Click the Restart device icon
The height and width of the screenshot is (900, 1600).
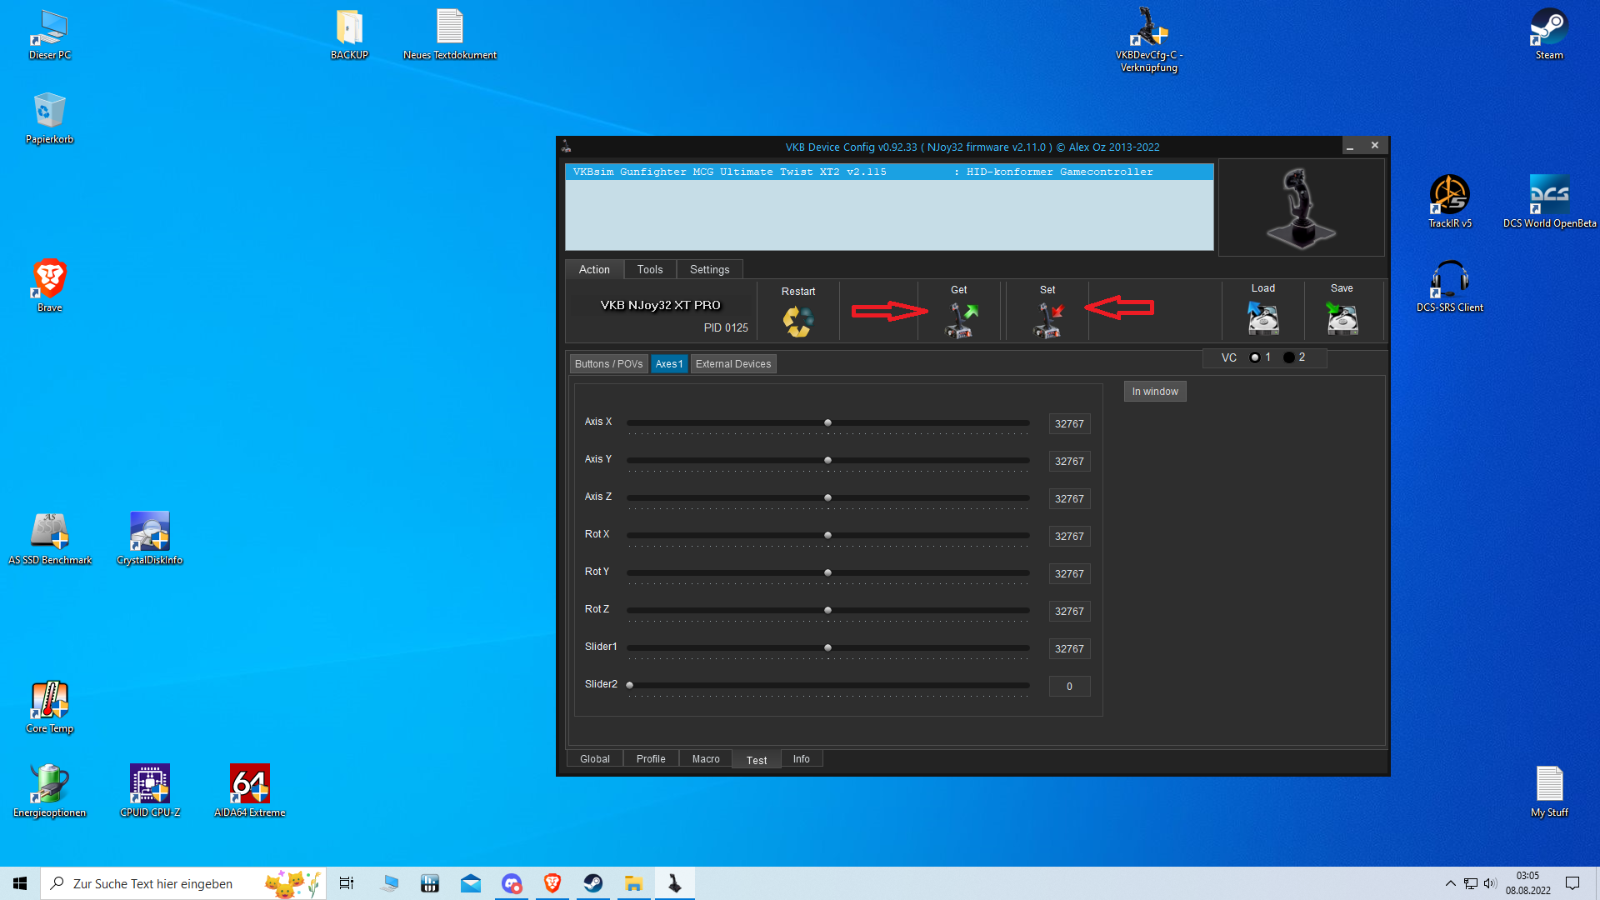tap(798, 321)
